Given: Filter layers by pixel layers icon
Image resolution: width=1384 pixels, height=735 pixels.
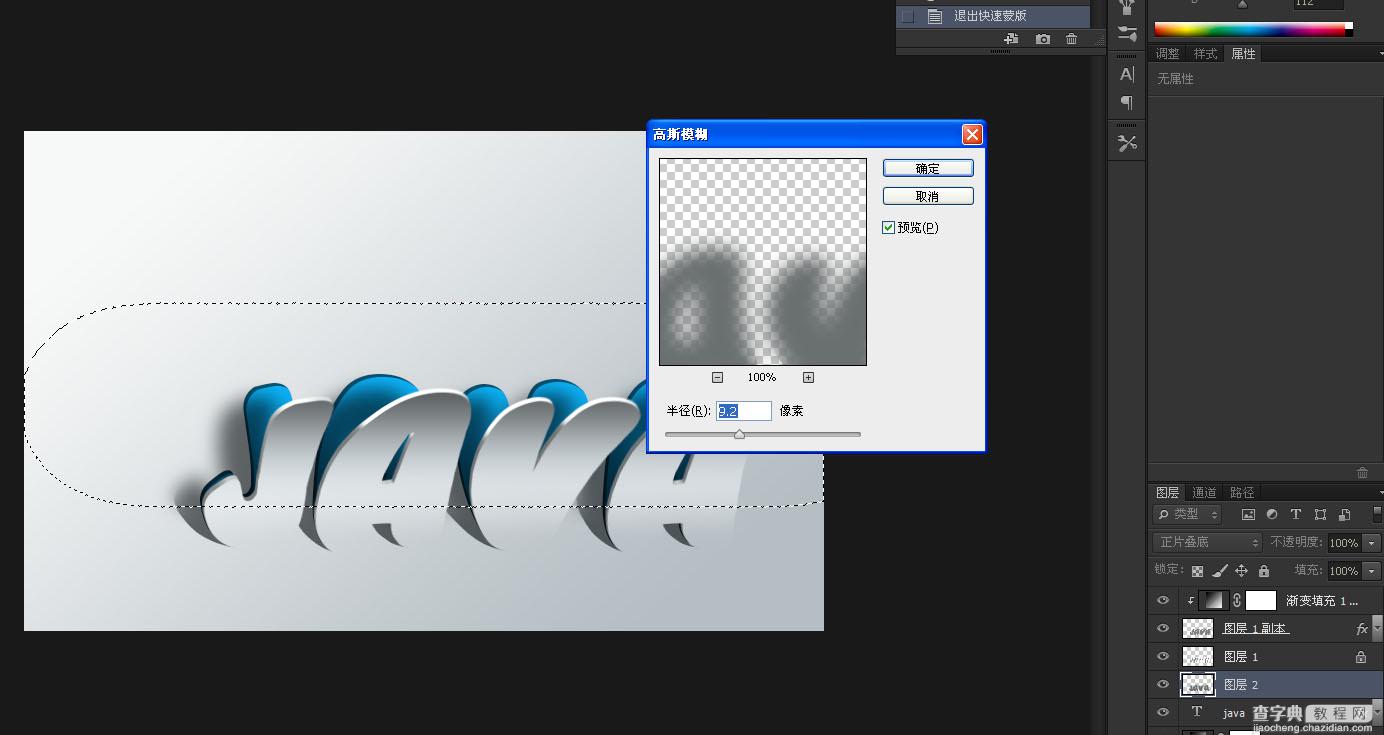Looking at the screenshot, I should (1248, 514).
